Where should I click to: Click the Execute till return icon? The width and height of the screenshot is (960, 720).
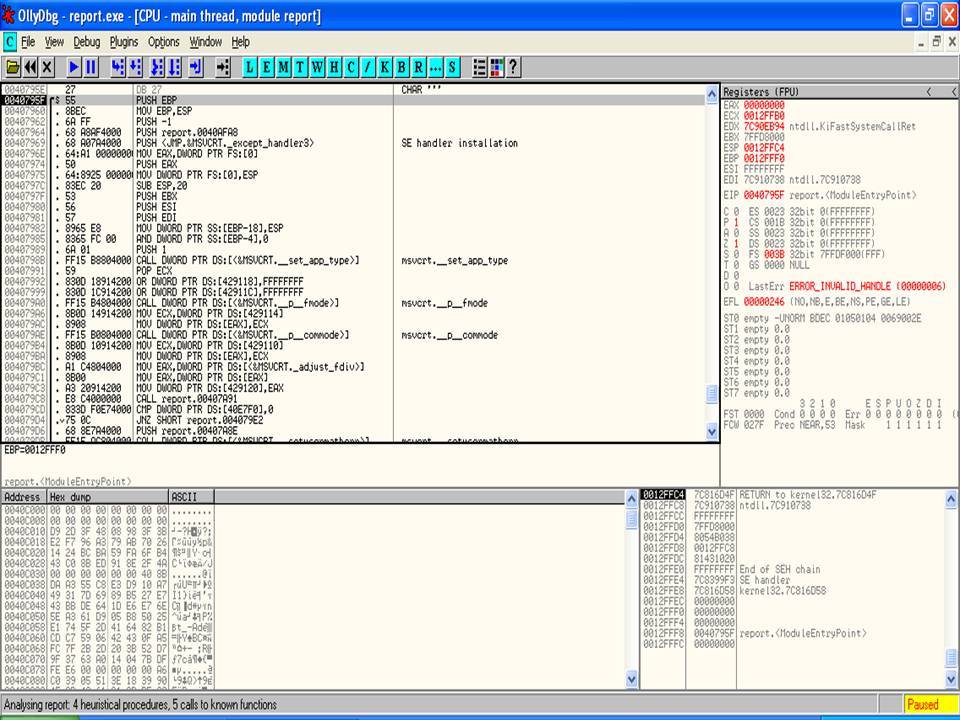196,67
